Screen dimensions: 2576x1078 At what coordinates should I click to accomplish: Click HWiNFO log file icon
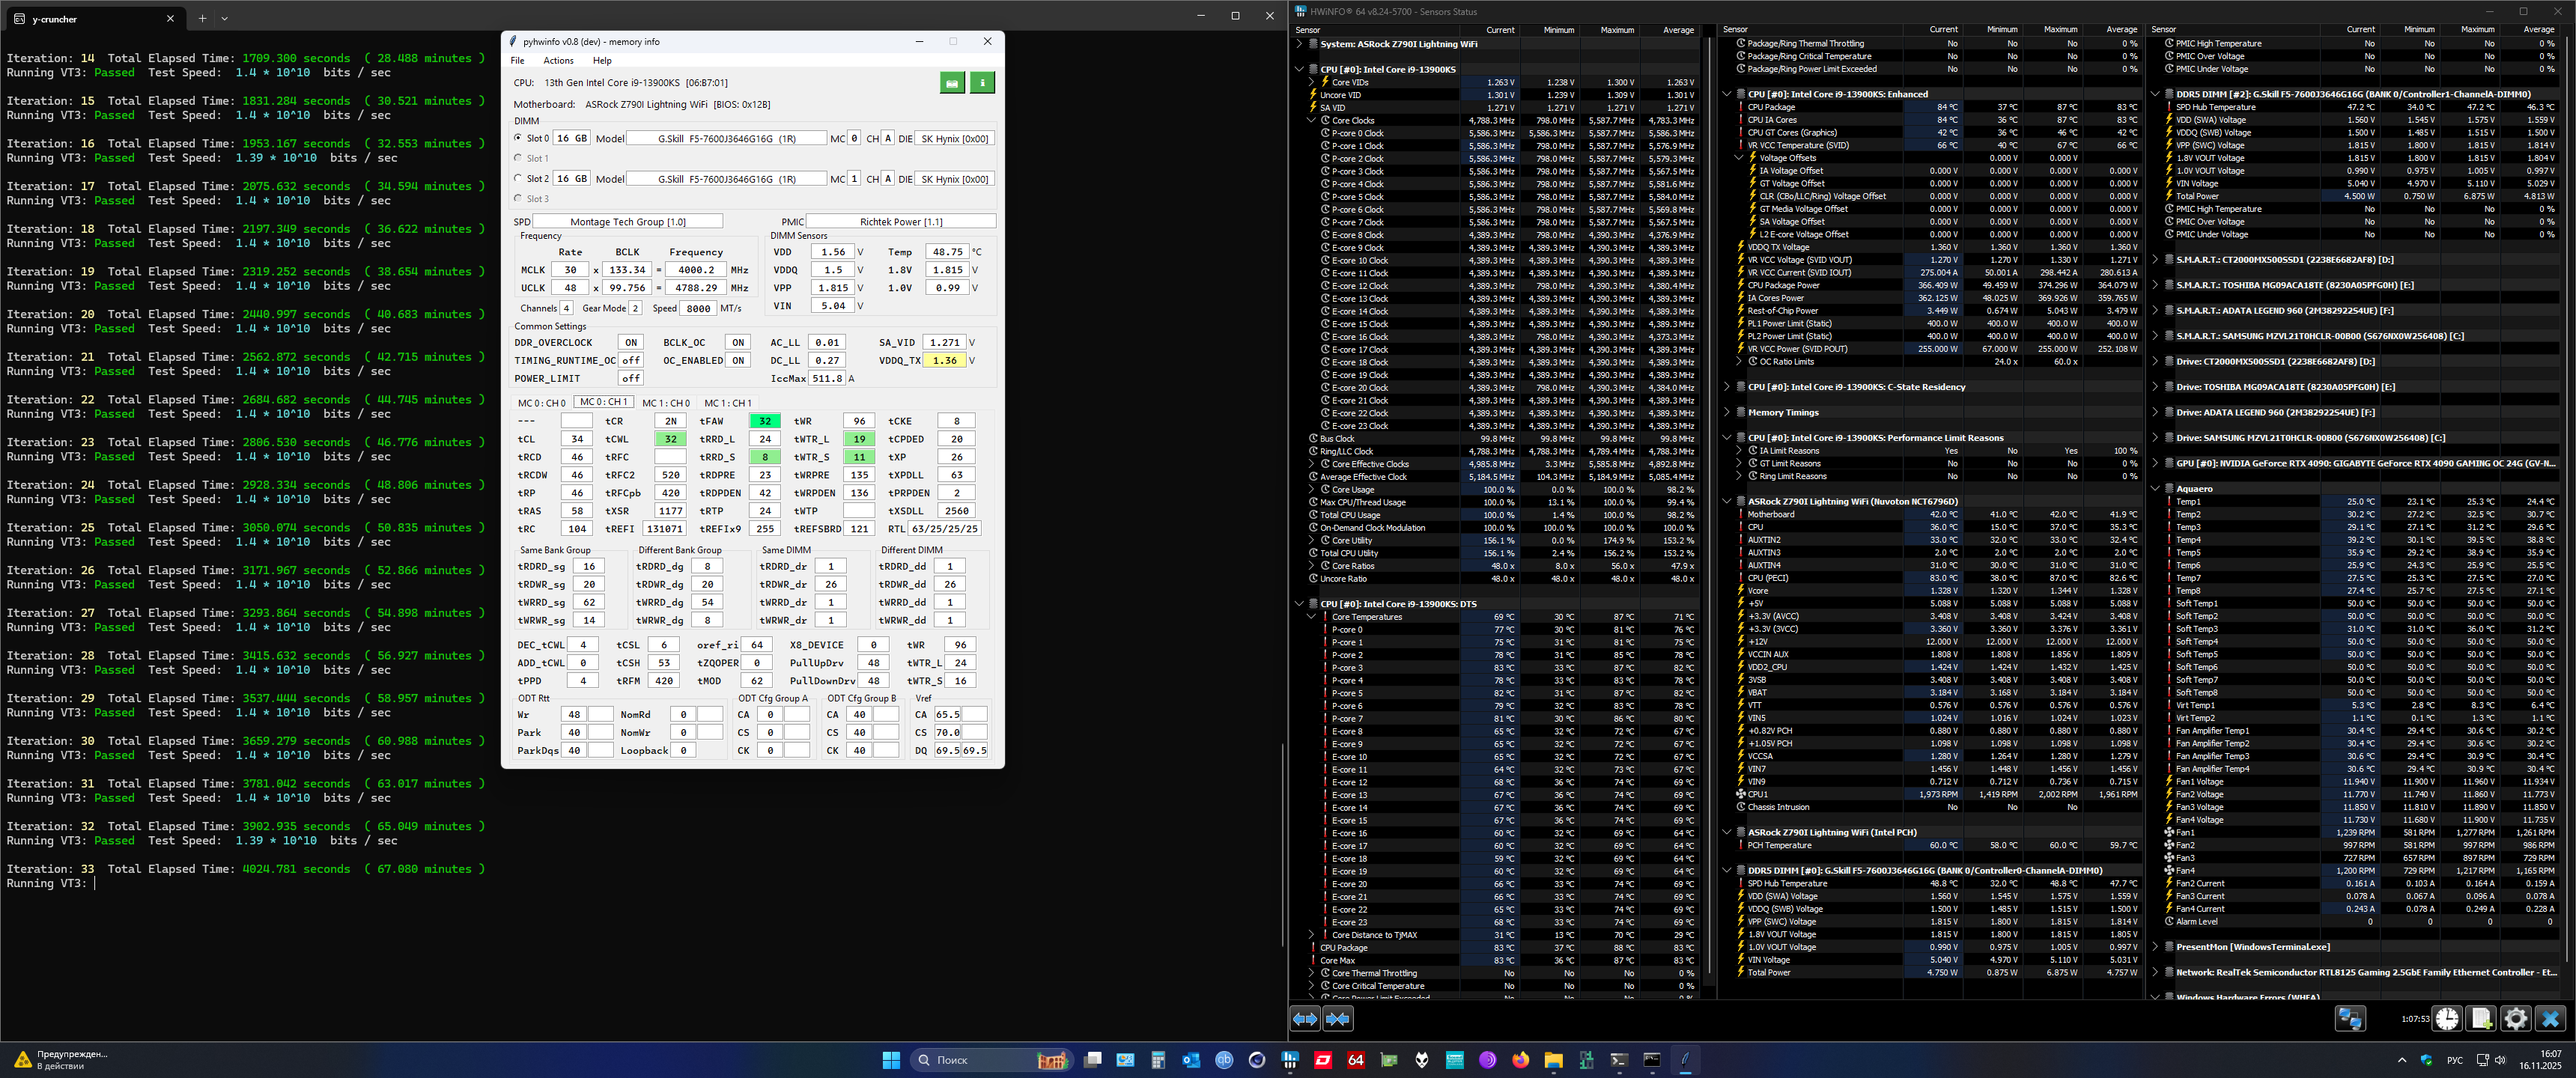click(2481, 1019)
